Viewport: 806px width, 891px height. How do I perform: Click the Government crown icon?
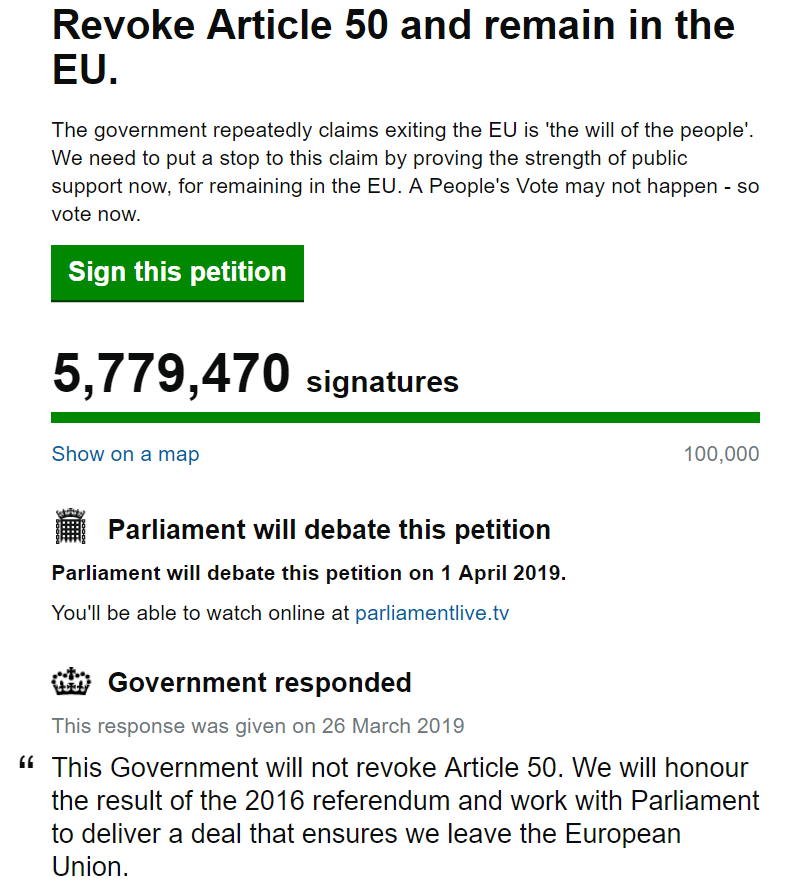(x=71, y=681)
